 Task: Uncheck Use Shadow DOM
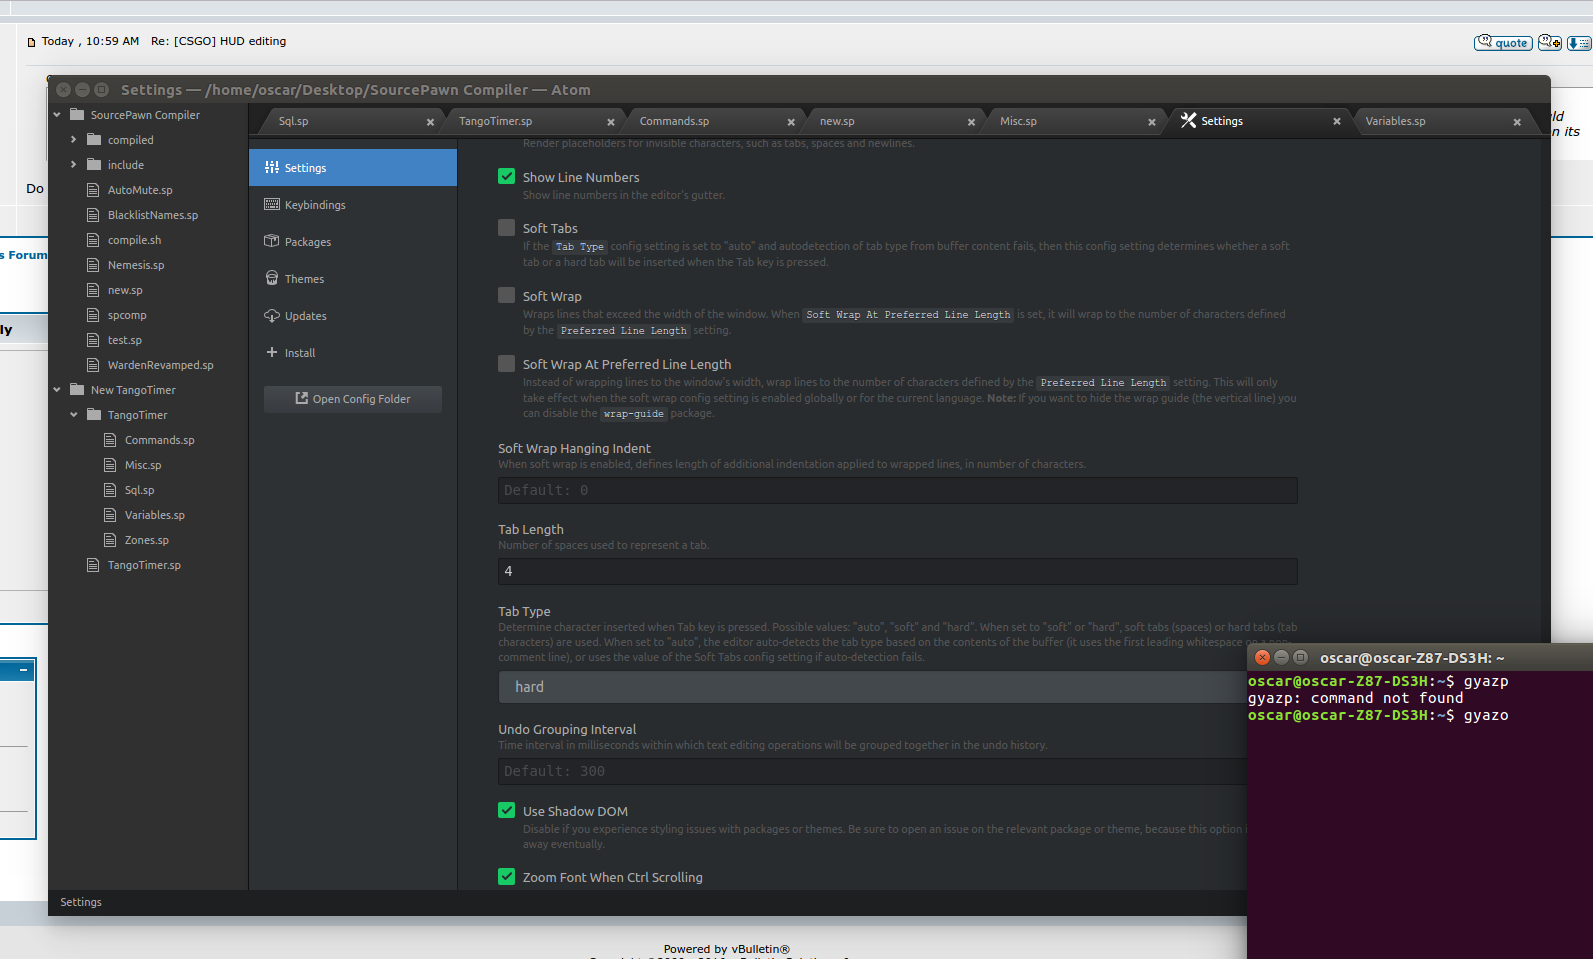[x=507, y=810]
